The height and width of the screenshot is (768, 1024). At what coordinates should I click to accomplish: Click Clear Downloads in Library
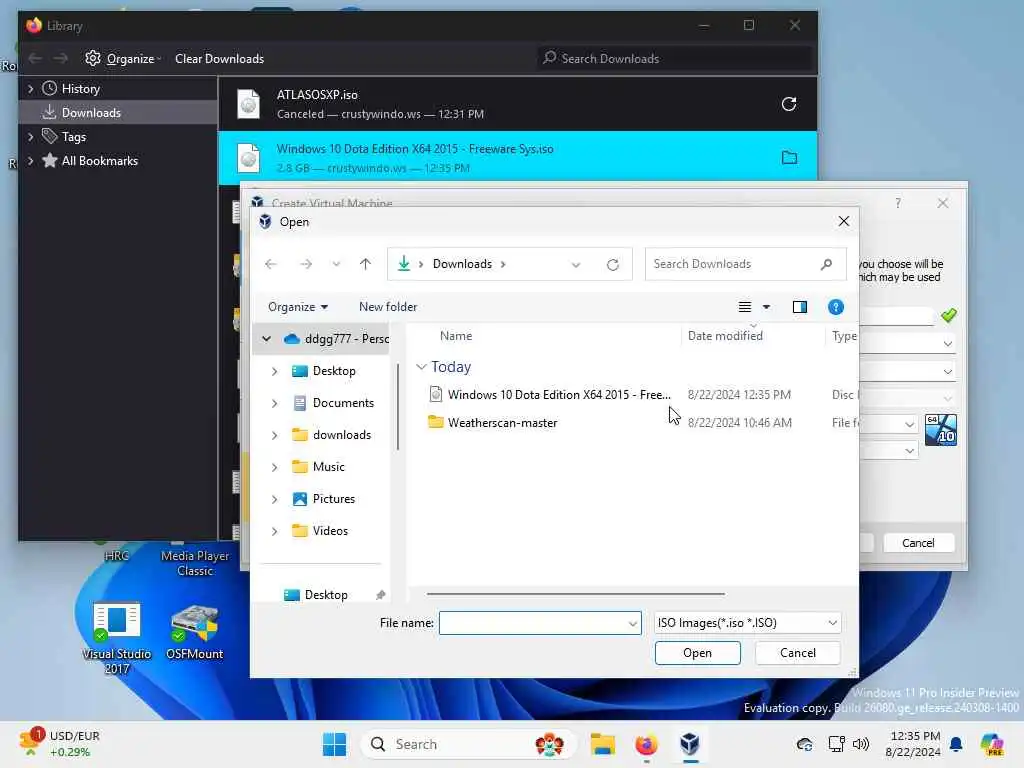pos(219,59)
